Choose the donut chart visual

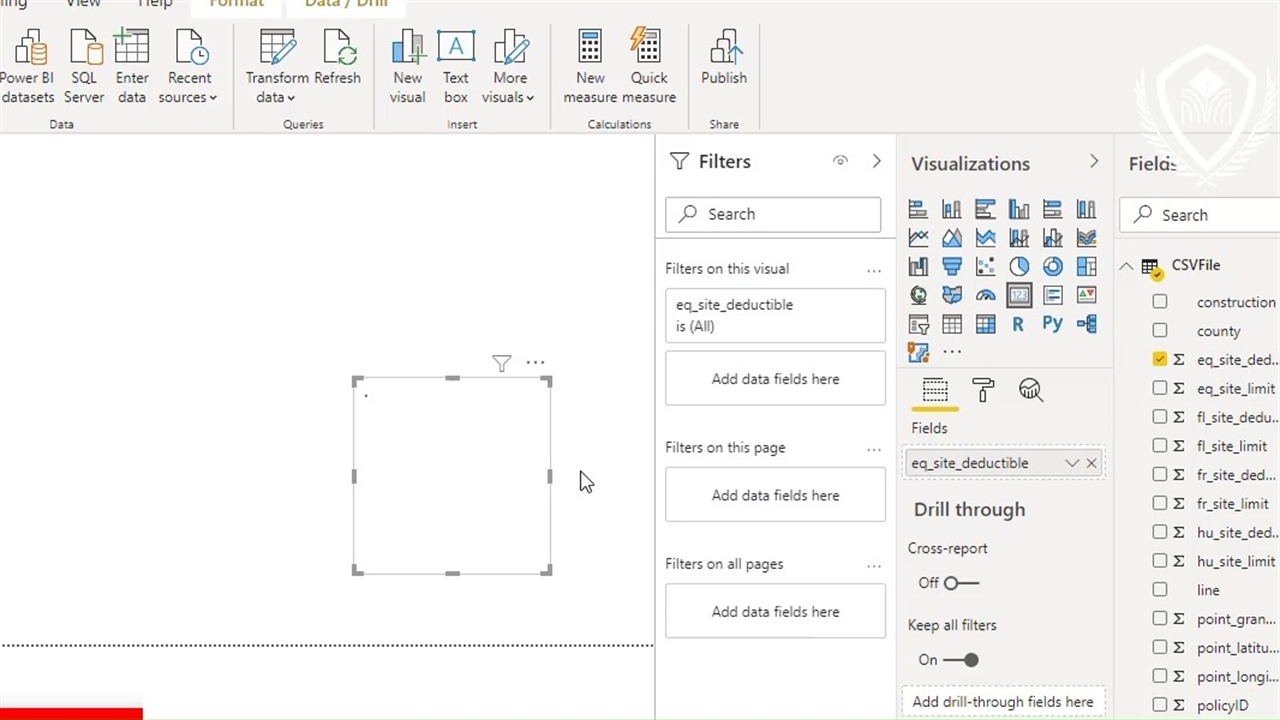1052,267
